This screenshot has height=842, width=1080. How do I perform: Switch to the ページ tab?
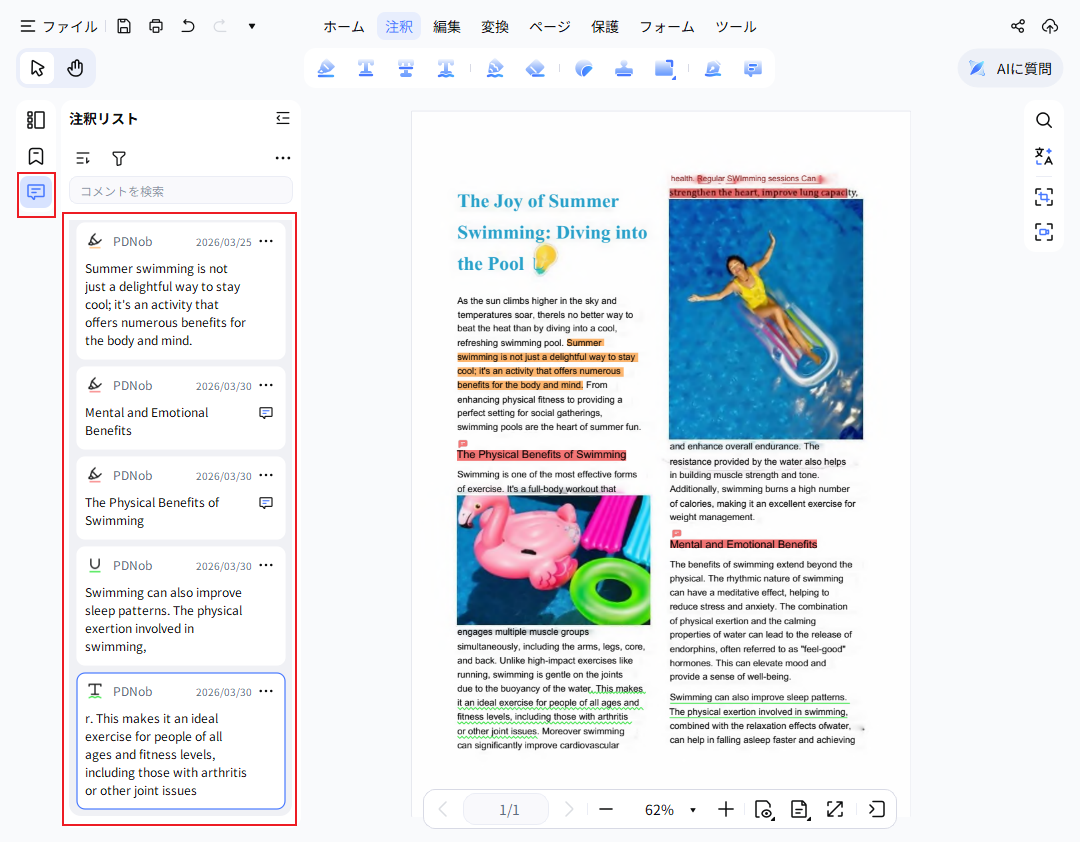(x=549, y=27)
